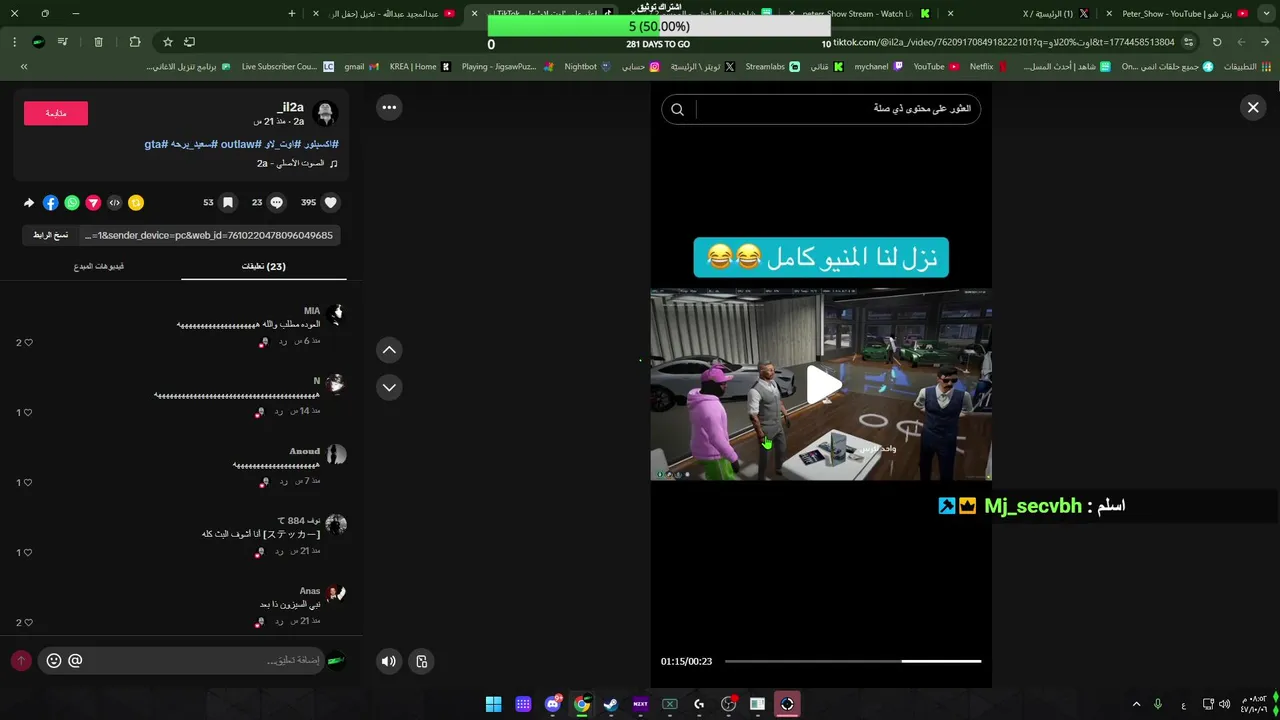This screenshot has height=720, width=1280.
Task: Open the Streamlabs bookmark
Action: (772, 66)
